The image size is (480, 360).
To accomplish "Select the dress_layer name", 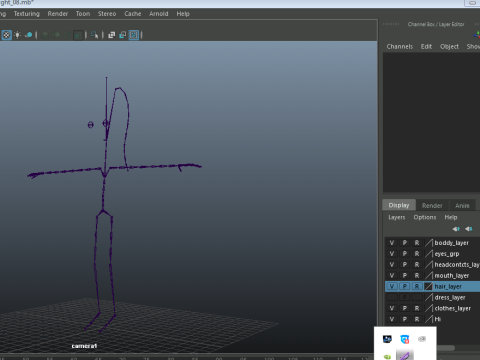I will [x=450, y=297].
